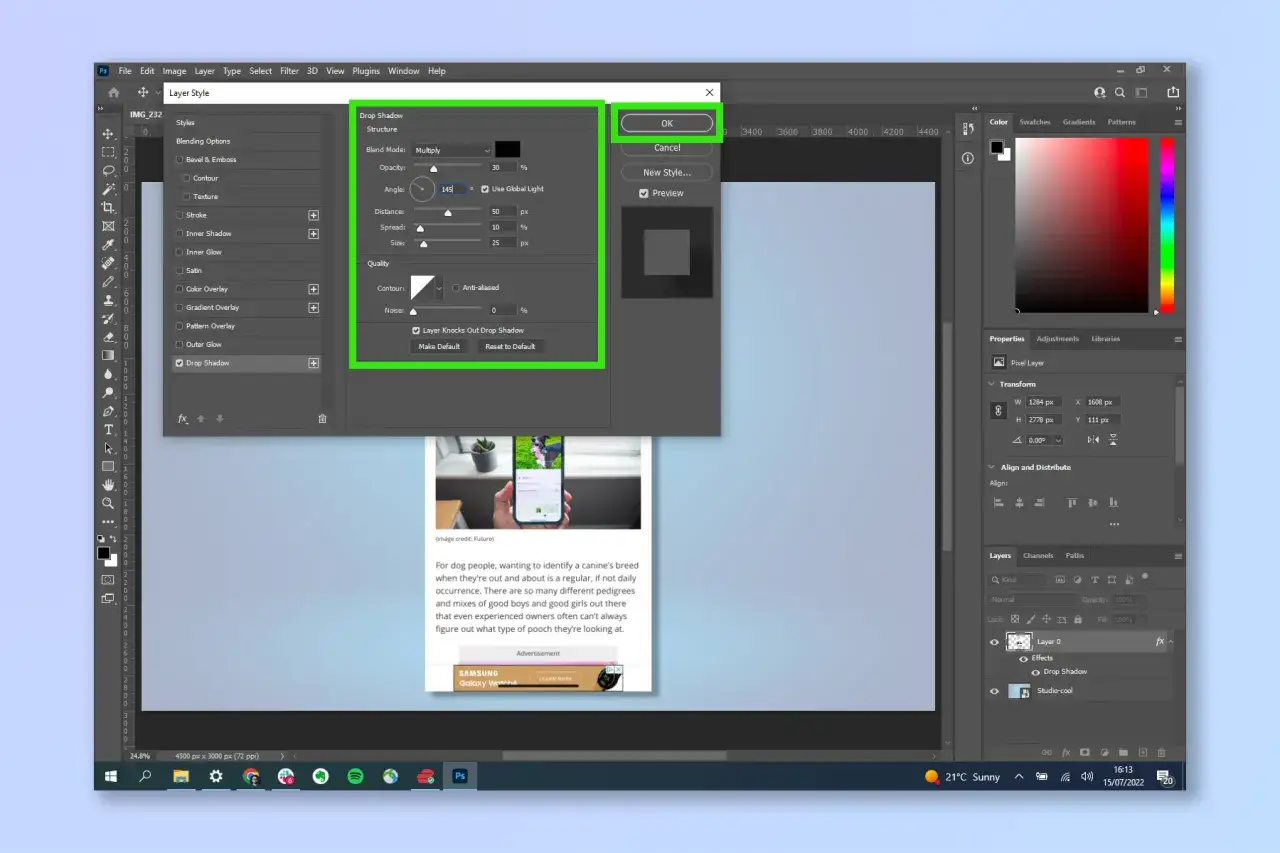1280x853 pixels.
Task: Uncheck Use Global Light
Action: pyautogui.click(x=485, y=189)
